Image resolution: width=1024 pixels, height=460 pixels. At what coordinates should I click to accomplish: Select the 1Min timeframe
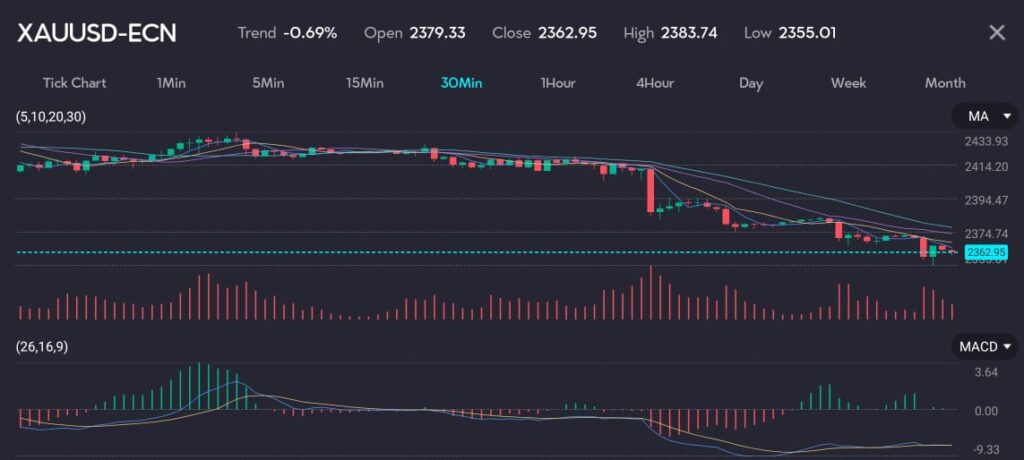172,83
